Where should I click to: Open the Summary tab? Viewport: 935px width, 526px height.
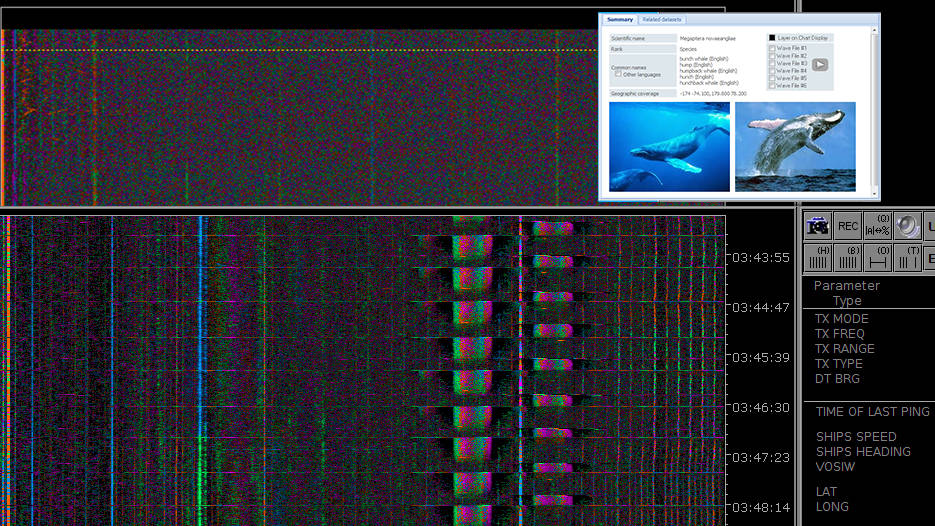point(620,20)
